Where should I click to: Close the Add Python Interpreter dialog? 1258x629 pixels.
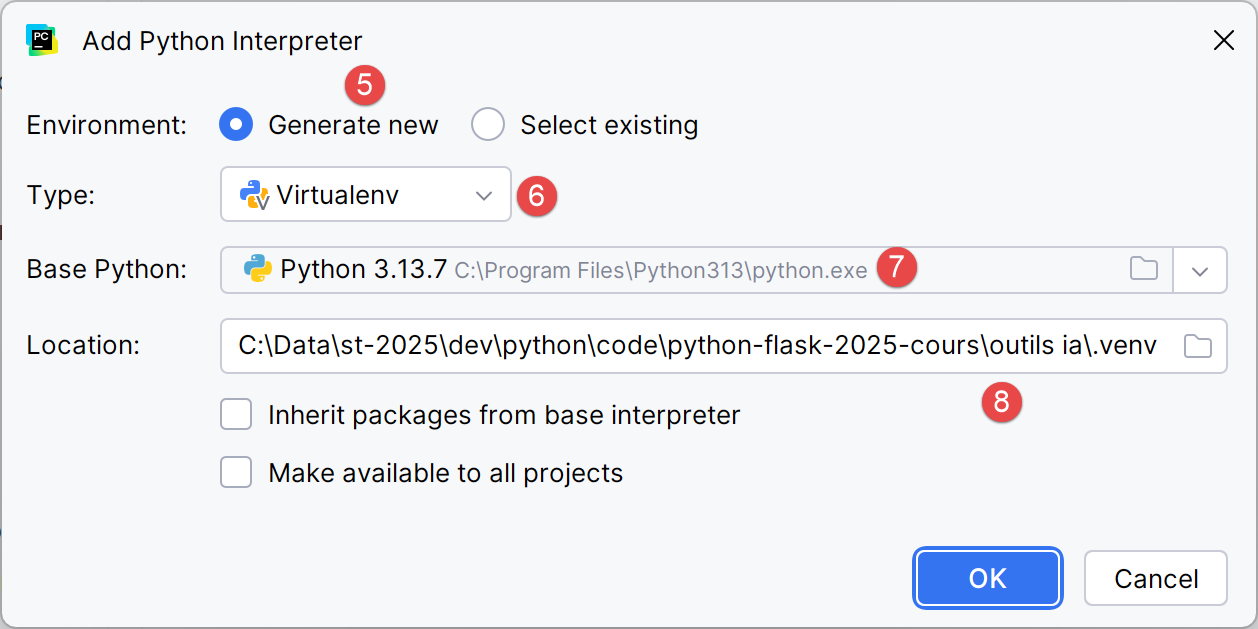point(1223,41)
